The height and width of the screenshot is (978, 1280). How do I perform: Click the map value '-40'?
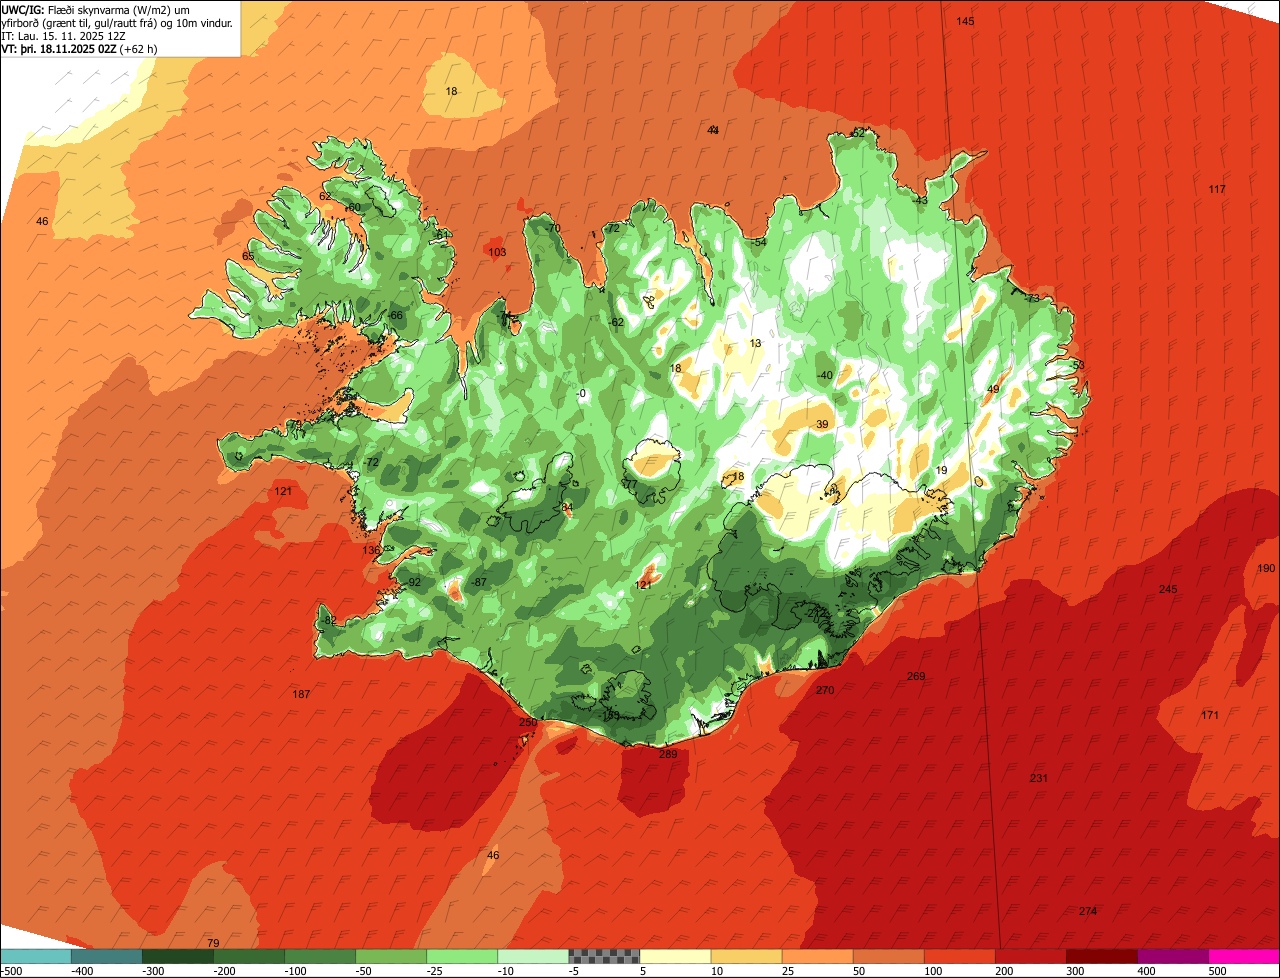tap(824, 375)
